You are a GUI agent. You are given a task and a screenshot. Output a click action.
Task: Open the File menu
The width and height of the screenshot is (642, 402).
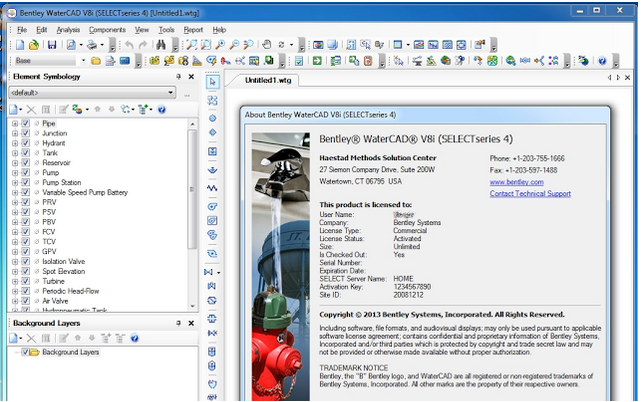click(x=22, y=30)
